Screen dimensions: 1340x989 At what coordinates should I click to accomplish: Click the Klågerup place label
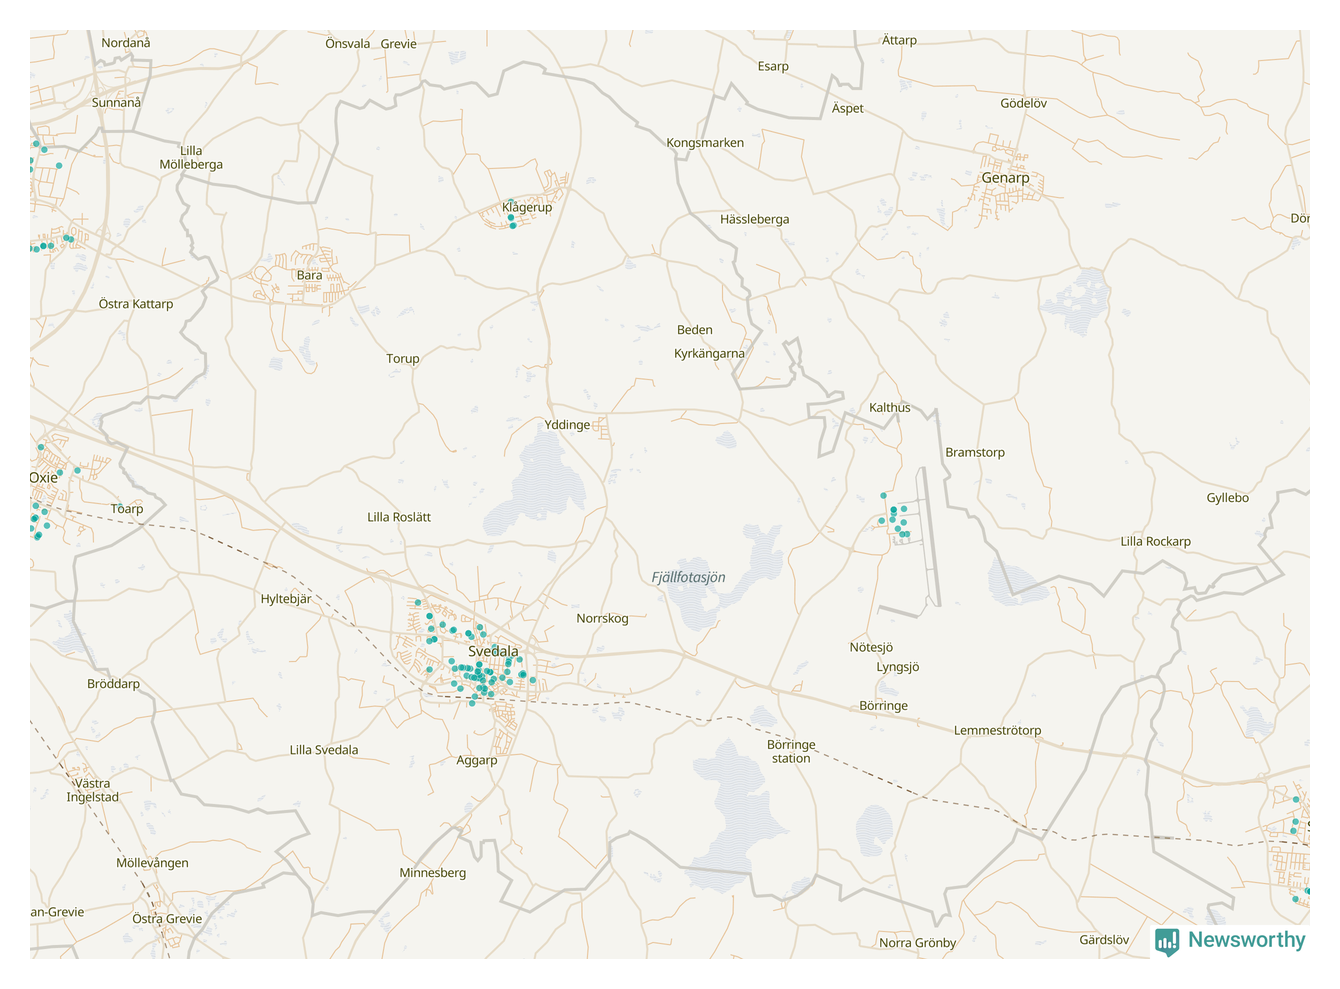point(527,207)
